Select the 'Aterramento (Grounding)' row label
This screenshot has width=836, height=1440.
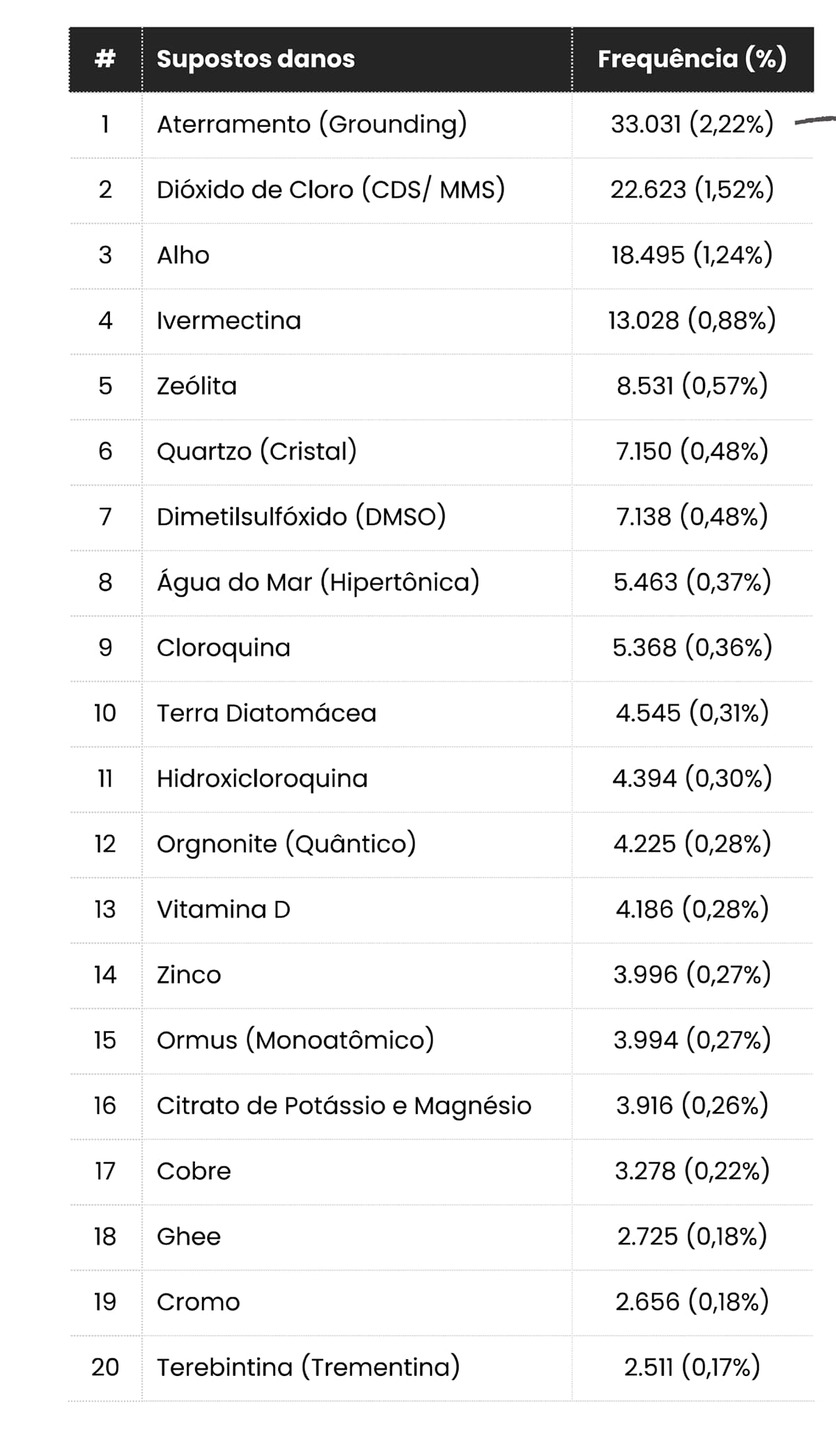coord(312,124)
